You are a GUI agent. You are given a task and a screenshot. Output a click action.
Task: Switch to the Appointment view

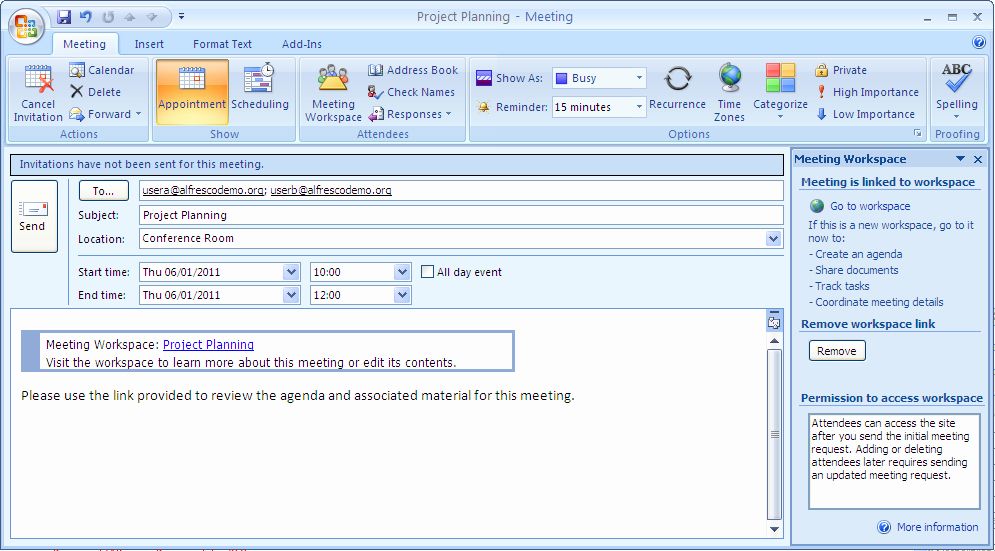pyautogui.click(x=192, y=91)
